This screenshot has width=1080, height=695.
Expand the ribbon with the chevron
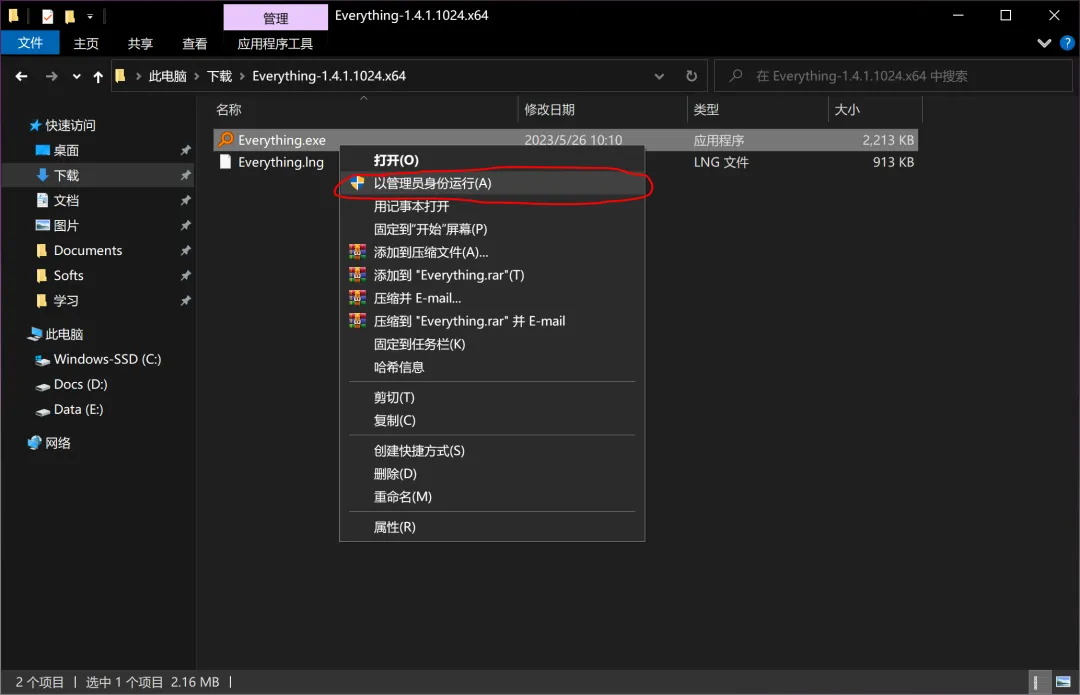tap(1044, 43)
